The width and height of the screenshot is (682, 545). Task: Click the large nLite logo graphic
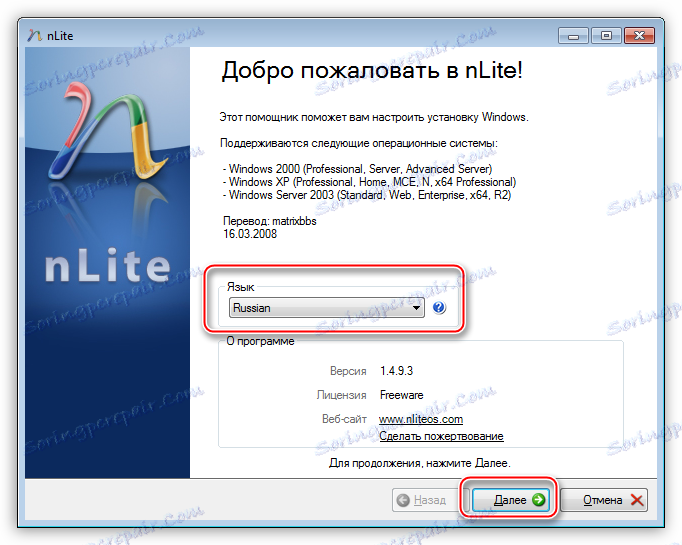coord(107,130)
